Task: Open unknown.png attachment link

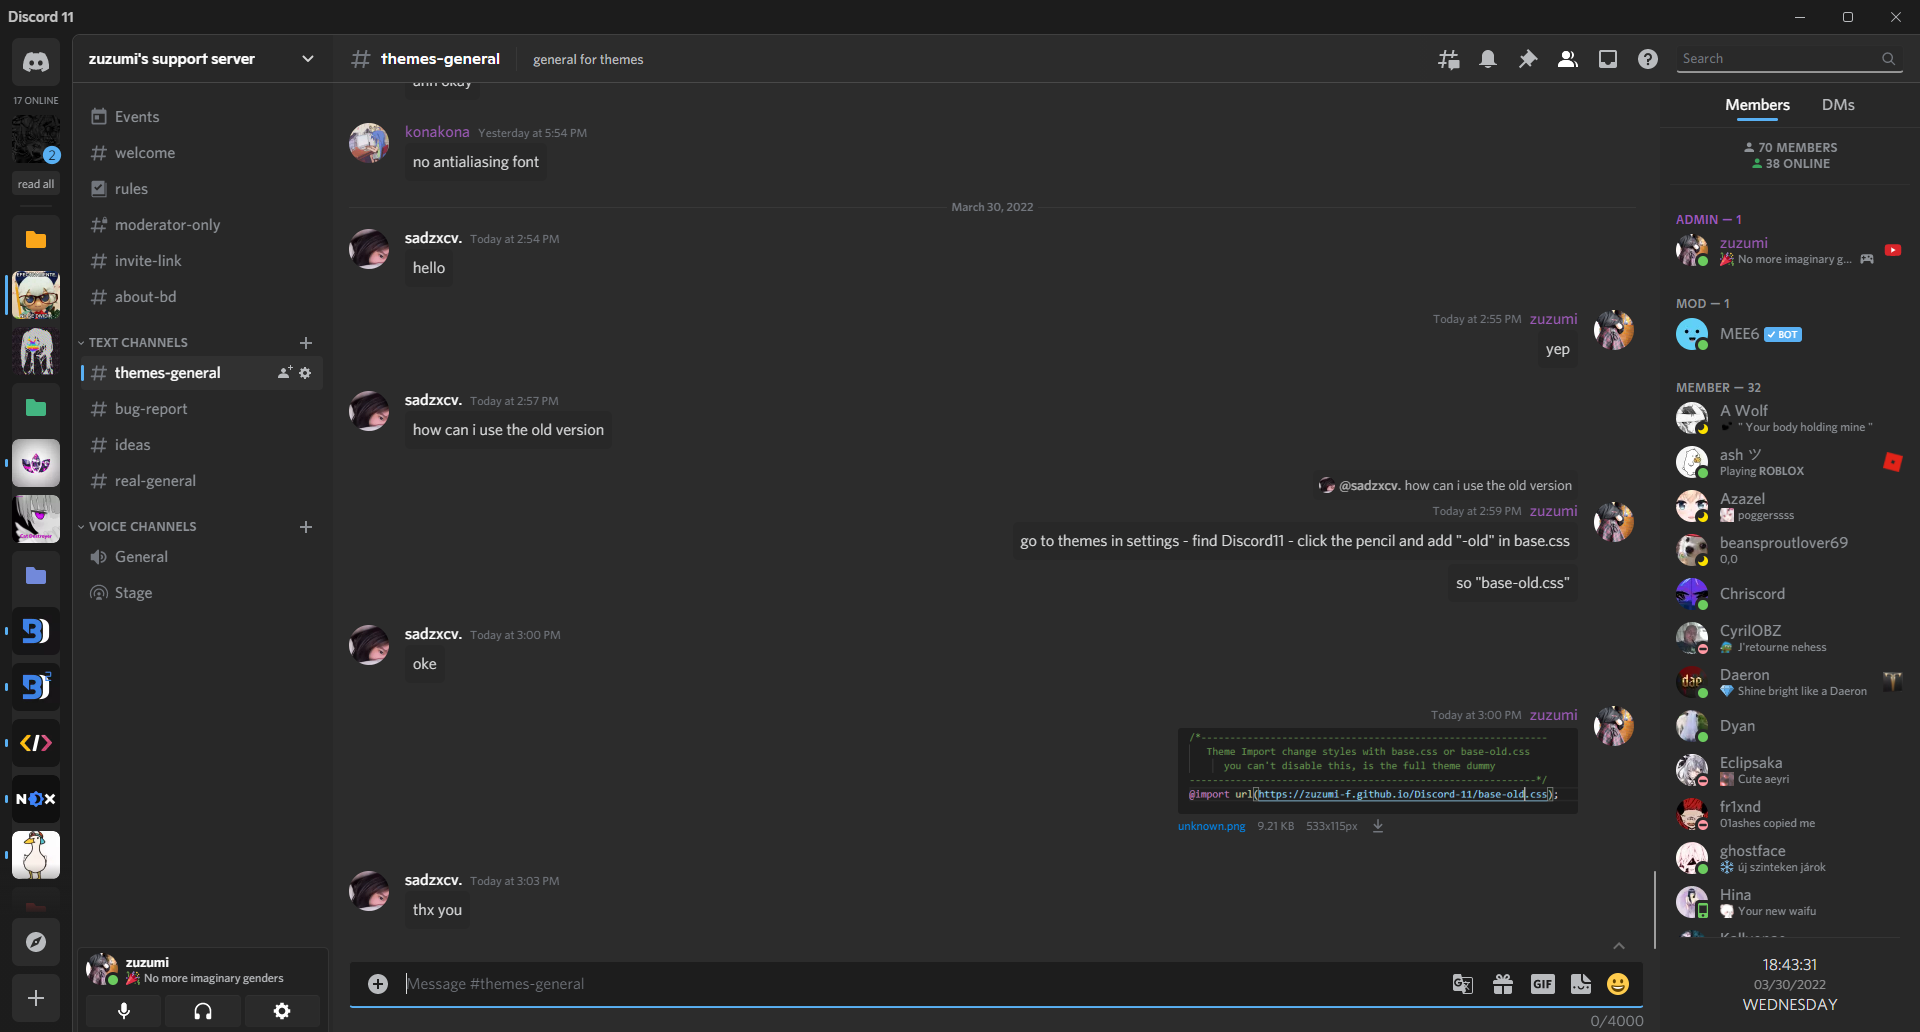Action: 1211,826
